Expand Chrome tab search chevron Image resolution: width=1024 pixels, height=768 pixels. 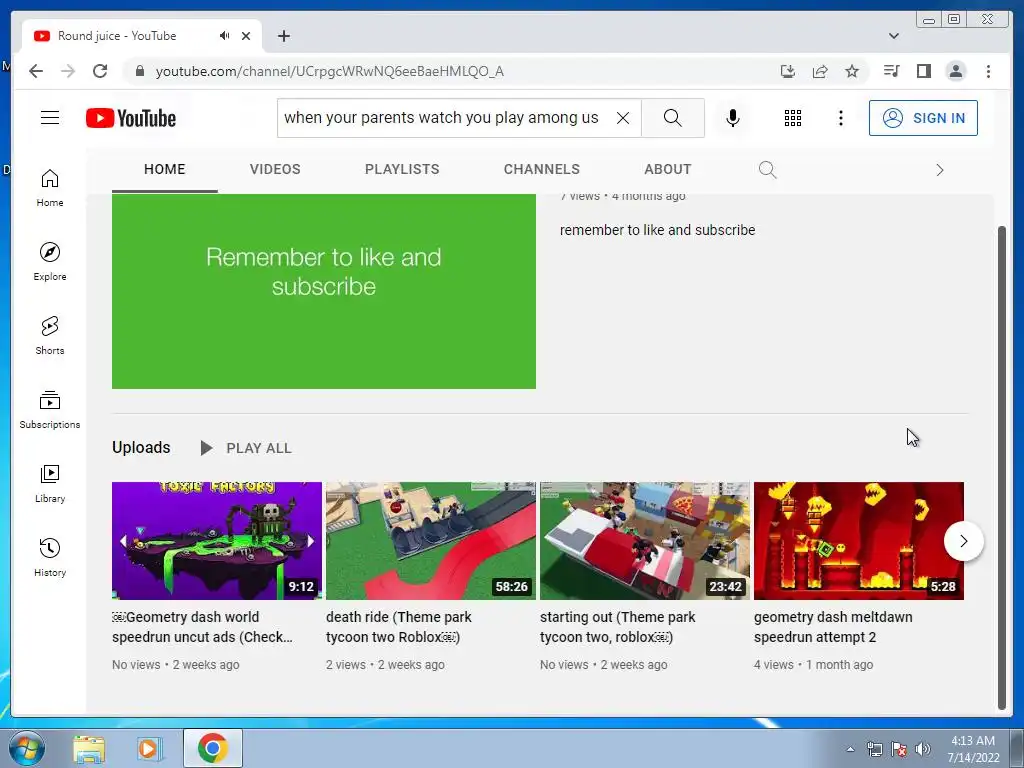click(x=894, y=36)
